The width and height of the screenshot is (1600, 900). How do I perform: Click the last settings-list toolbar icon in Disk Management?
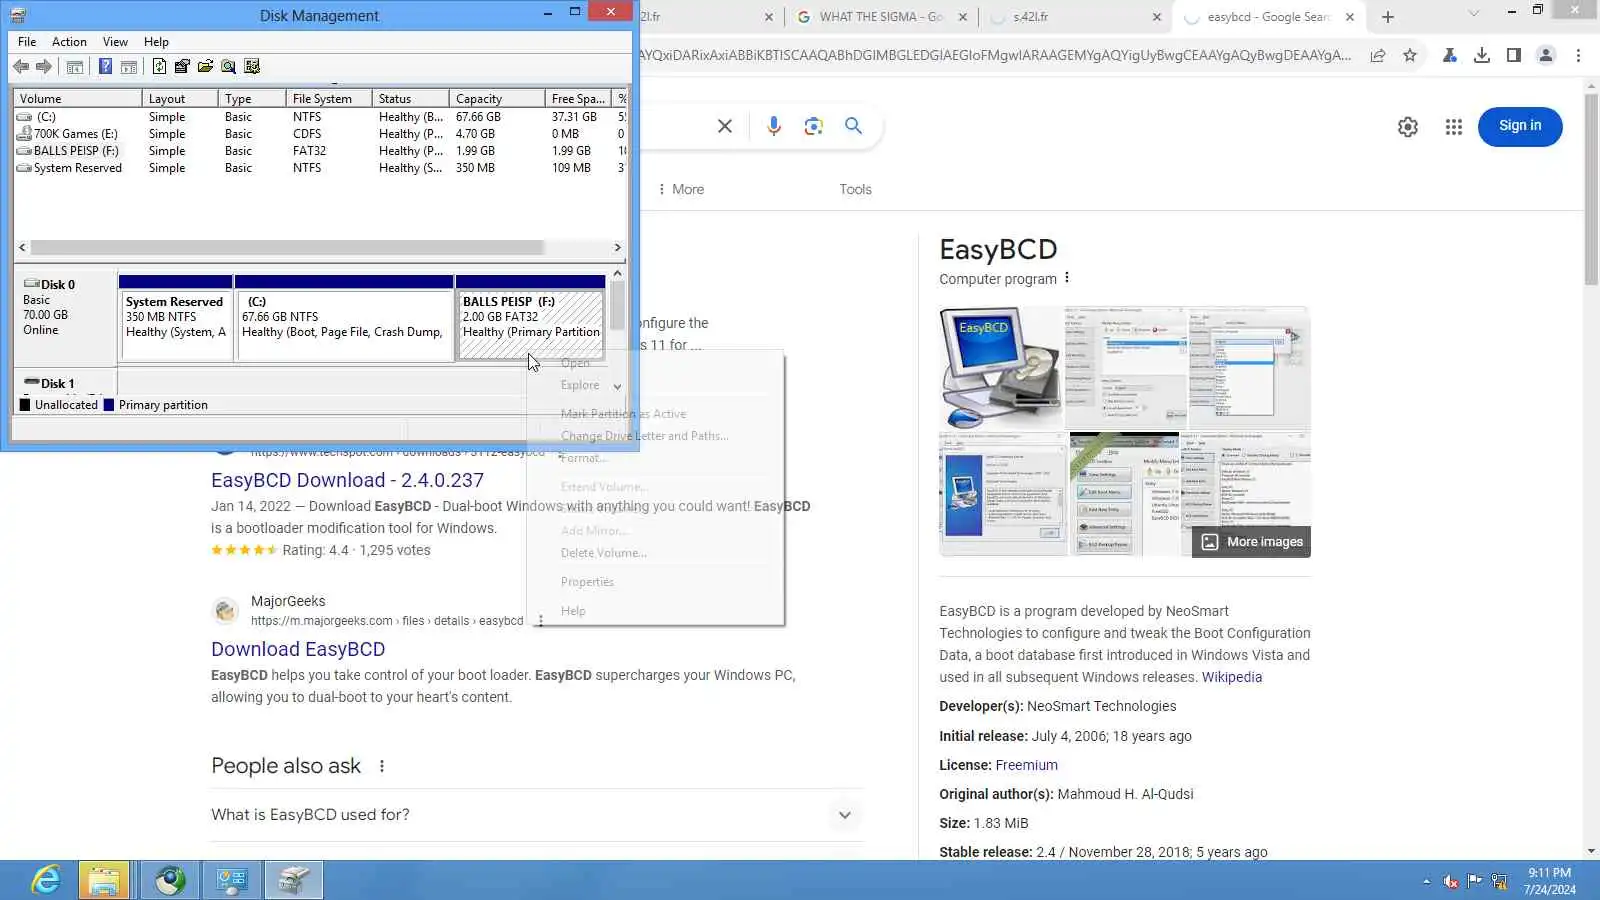tap(252, 67)
